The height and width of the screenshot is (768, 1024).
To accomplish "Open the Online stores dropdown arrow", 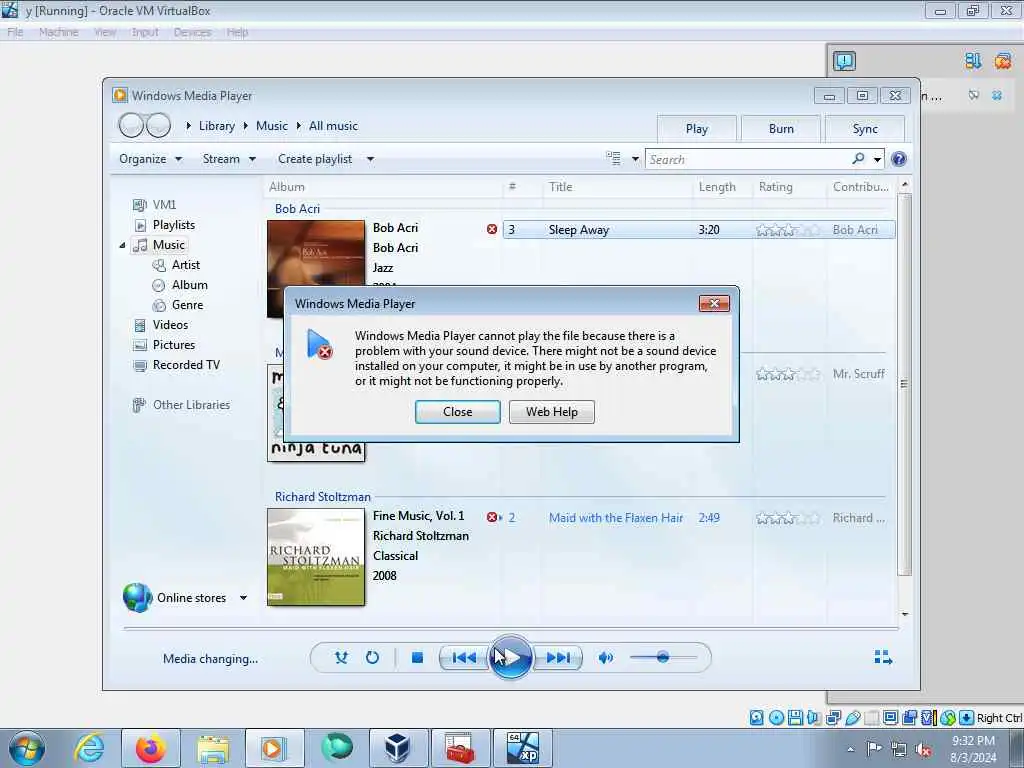I will pyautogui.click(x=243, y=598).
